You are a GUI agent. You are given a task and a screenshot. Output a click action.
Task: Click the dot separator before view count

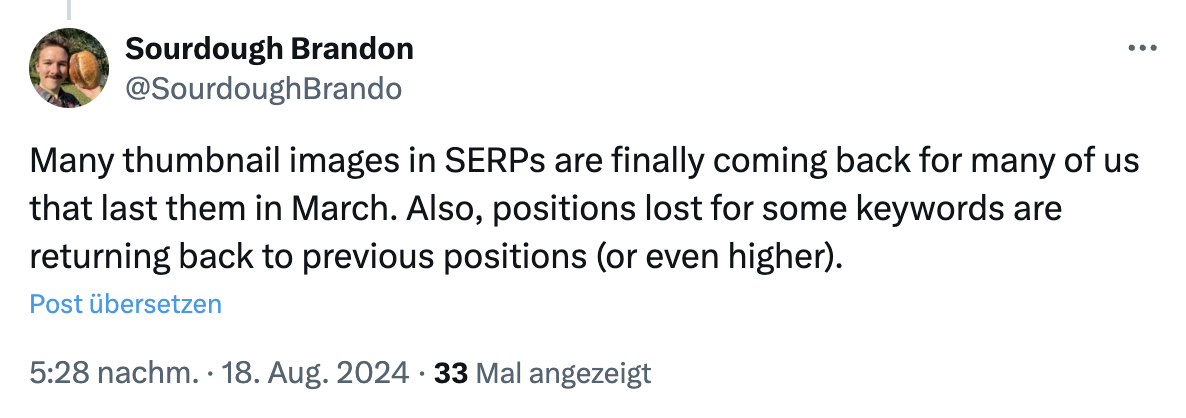point(424,374)
